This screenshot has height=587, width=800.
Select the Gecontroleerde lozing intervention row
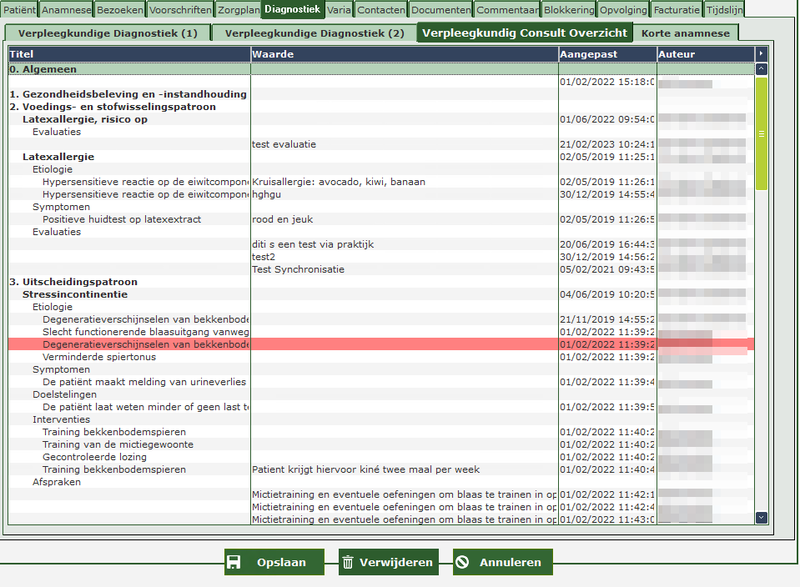(95, 457)
